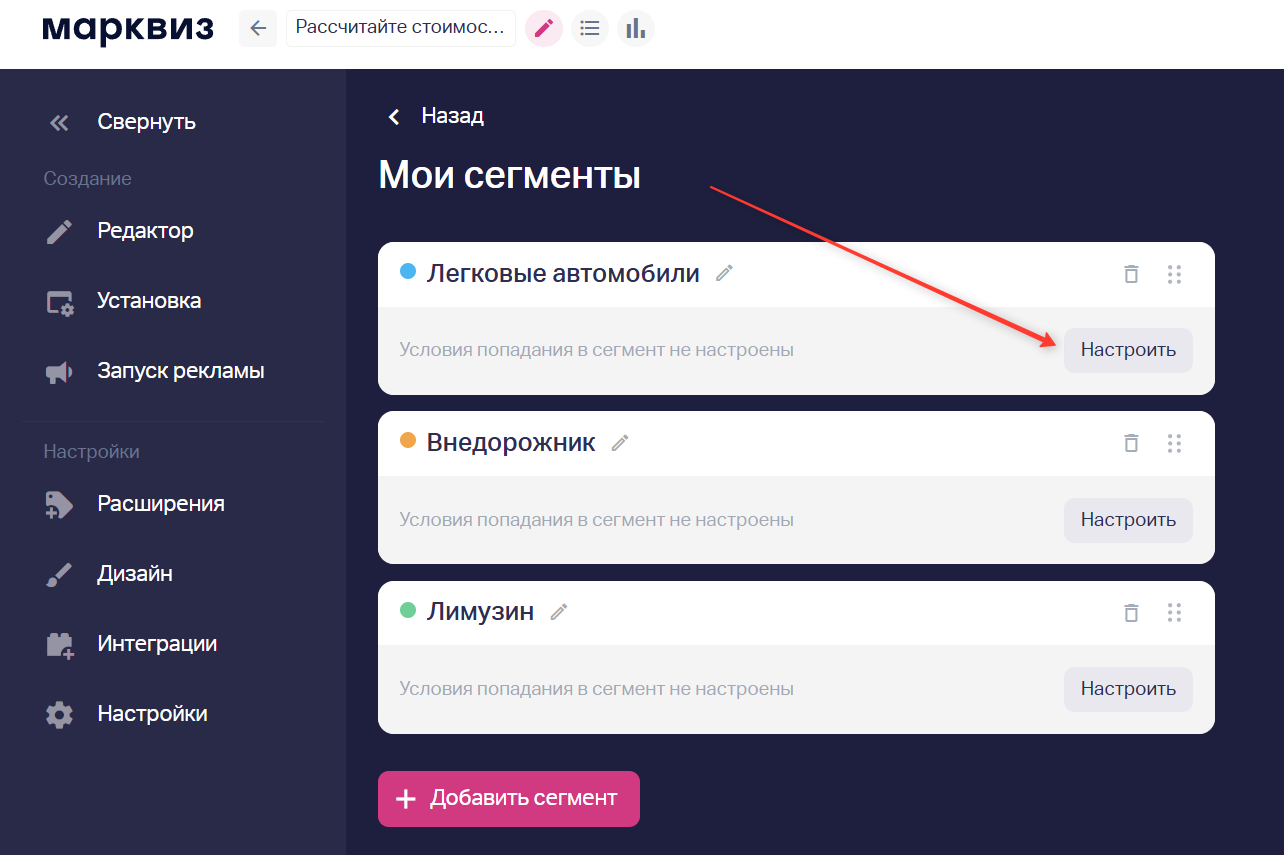Rename Внедорожник segment via pencil icon

click(620, 442)
